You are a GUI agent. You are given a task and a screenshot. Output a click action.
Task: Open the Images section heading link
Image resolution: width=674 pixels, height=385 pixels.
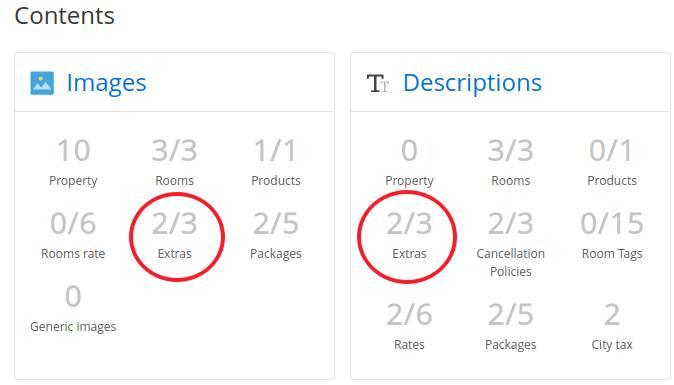[x=106, y=83]
